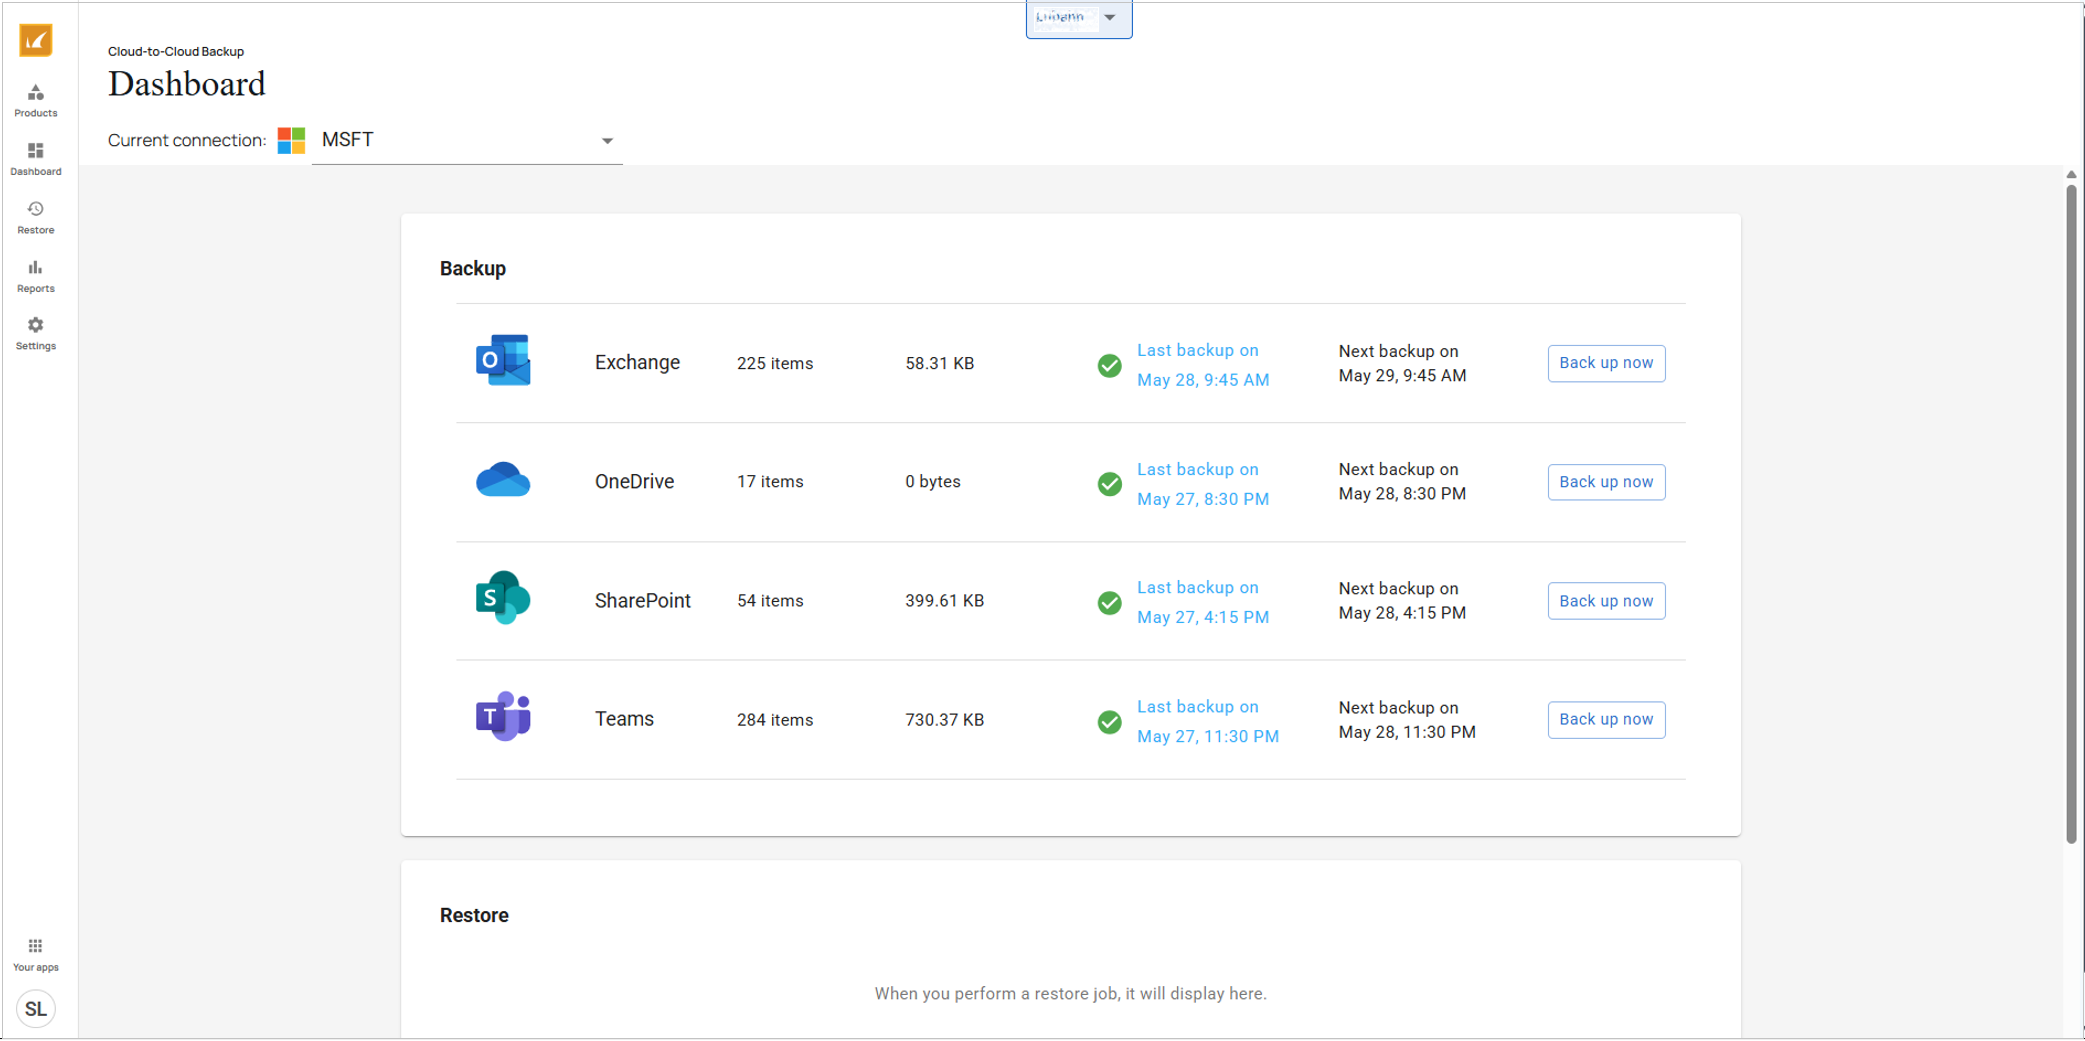2085x1041 pixels.
Task: Open the Your apps grid
Action: click(x=36, y=955)
